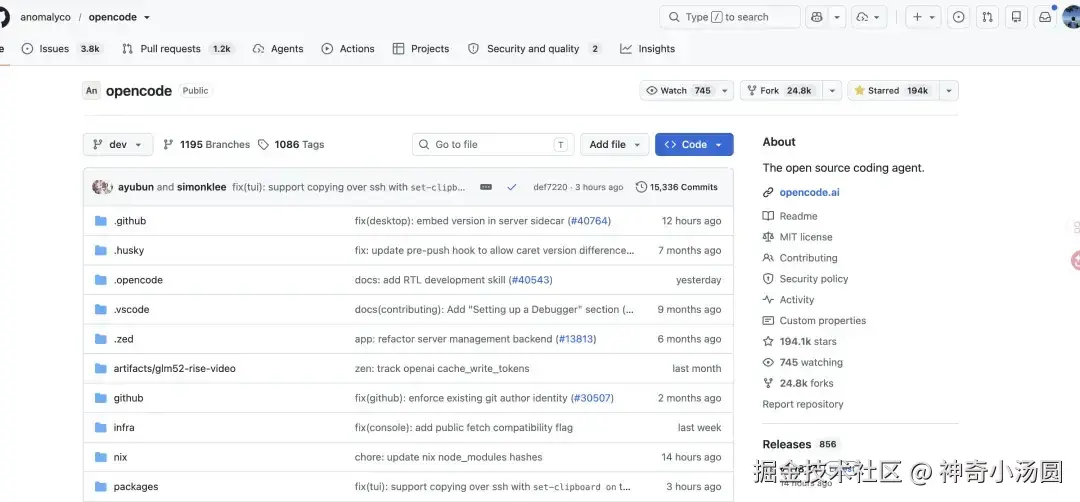
Task: Open the opencode.ai website link
Action: click(x=809, y=193)
